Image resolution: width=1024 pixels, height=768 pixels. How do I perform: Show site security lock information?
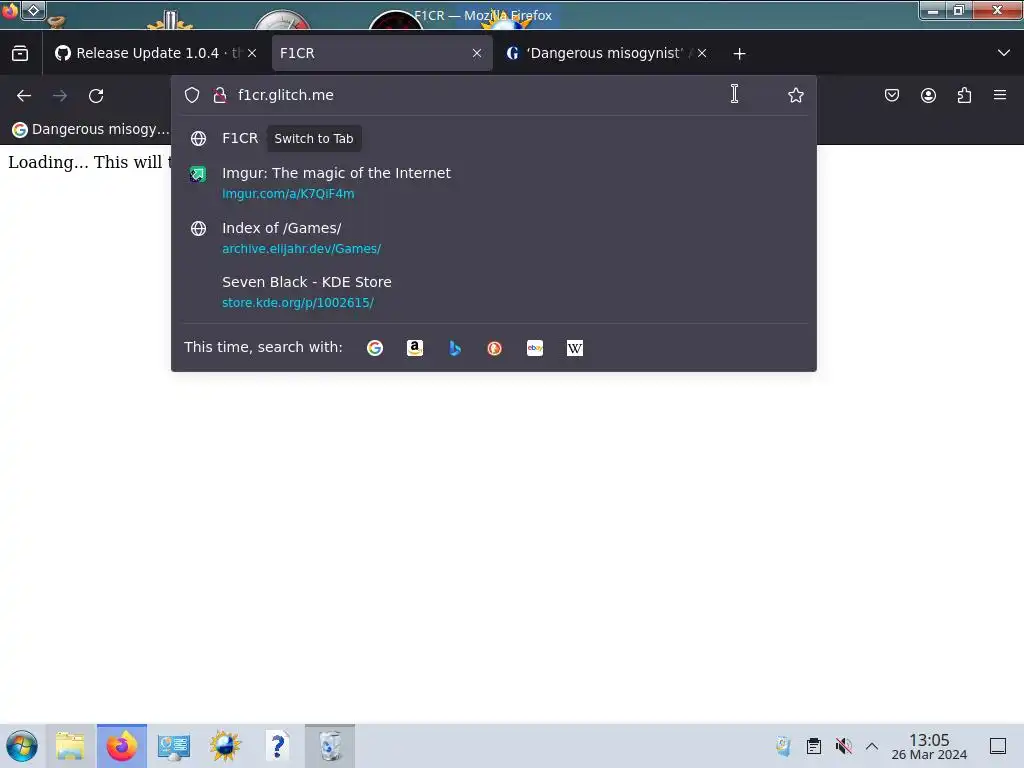(220, 95)
